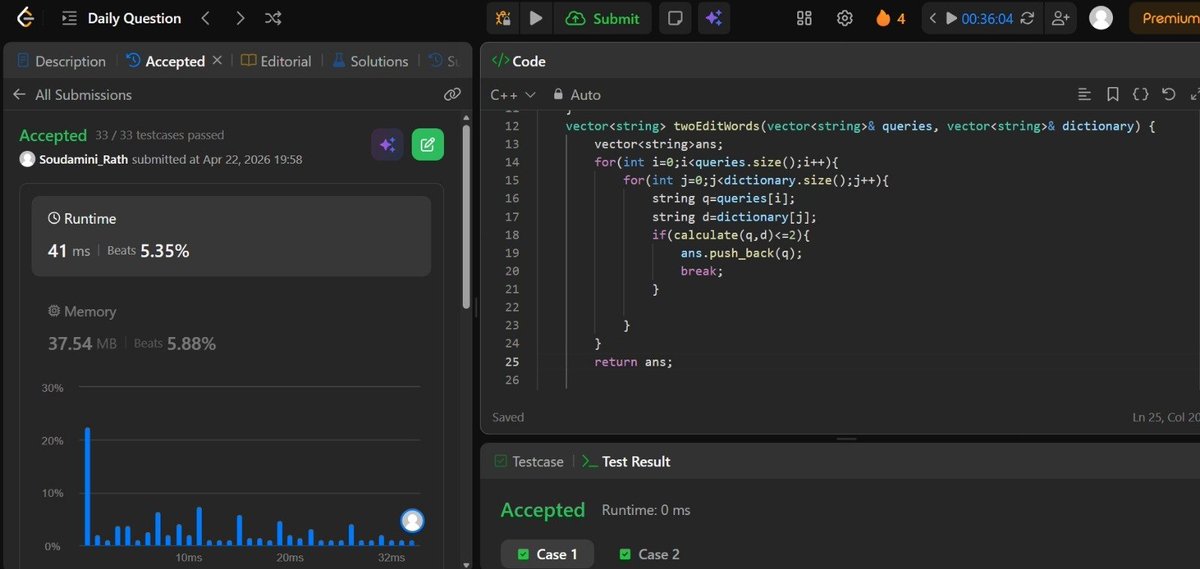Toggle Auto lock setting

(x=577, y=95)
